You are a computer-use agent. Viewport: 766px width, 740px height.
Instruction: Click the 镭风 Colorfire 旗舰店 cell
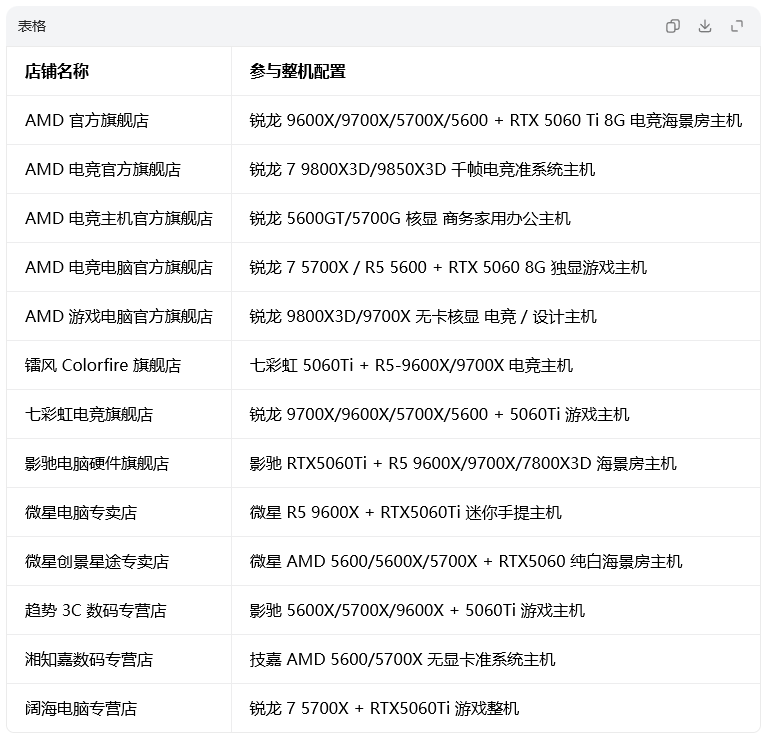click(x=103, y=365)
